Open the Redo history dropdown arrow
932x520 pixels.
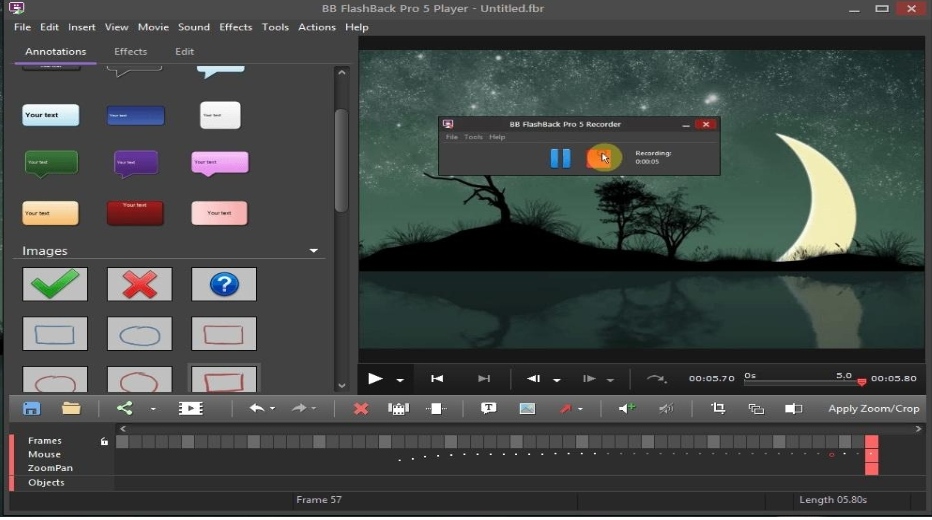click(314, 409)
